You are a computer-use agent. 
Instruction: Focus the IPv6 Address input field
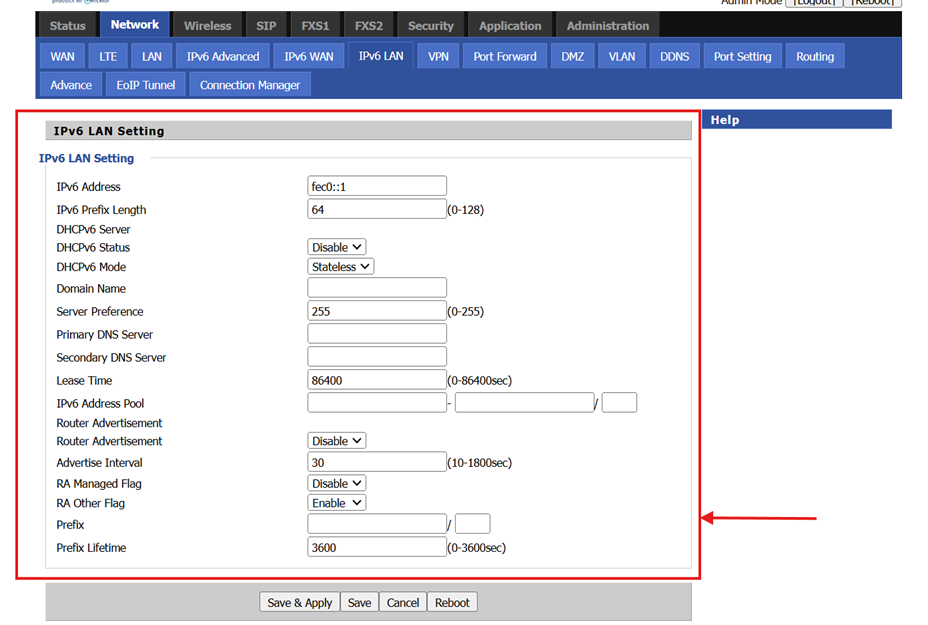[376, 187]
